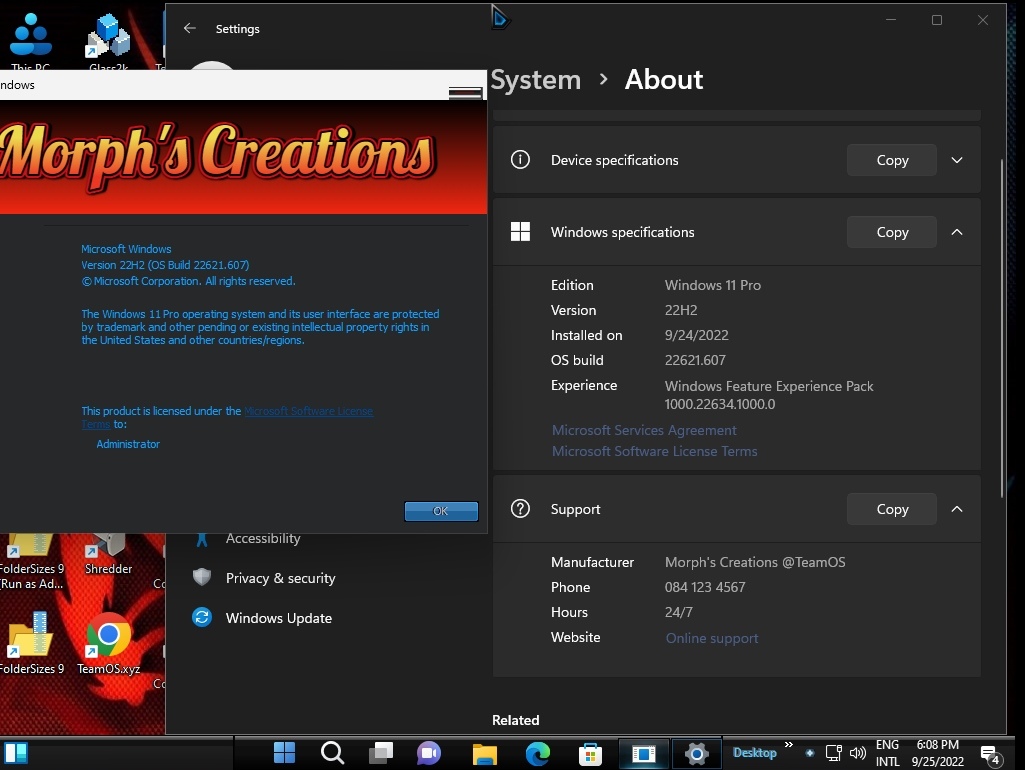Open Microsoft Store from the taskbar
This screenshot has height=770, width=1025.
590,753
